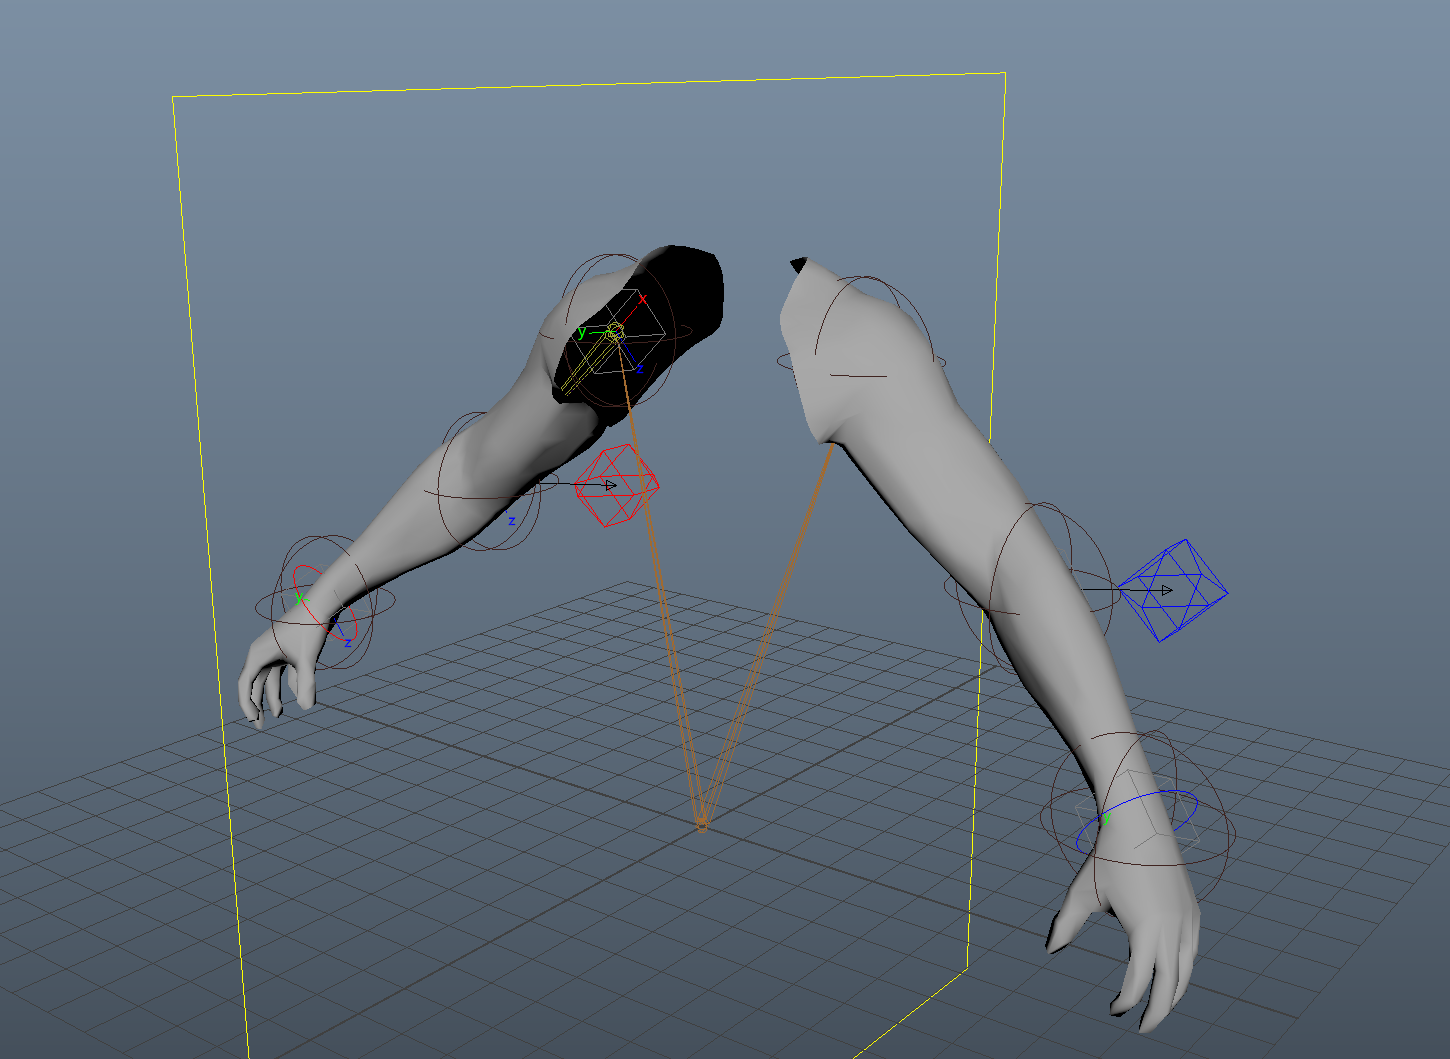Select the blue wireframe pole vector control
The width and height of the screenshot is (1450, 1059).
pos(1172,590)
